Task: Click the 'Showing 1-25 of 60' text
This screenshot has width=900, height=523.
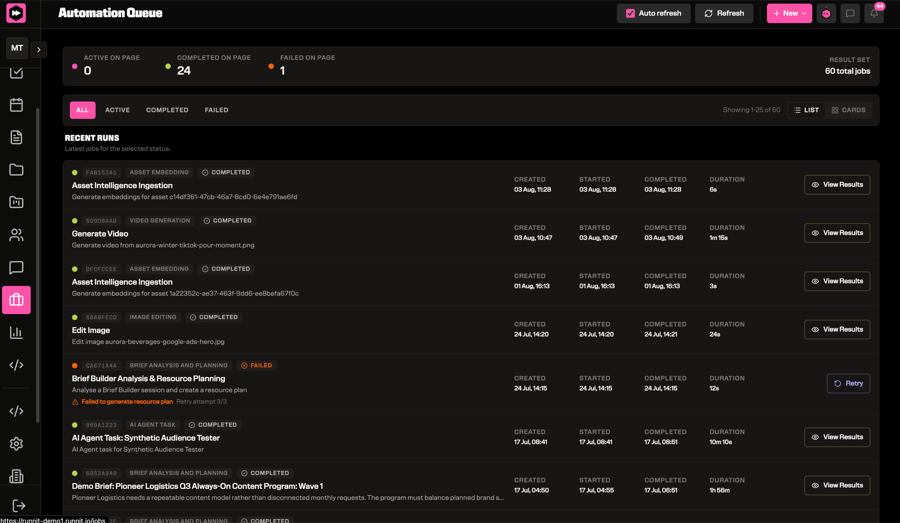Action: [x=751, y=110]
